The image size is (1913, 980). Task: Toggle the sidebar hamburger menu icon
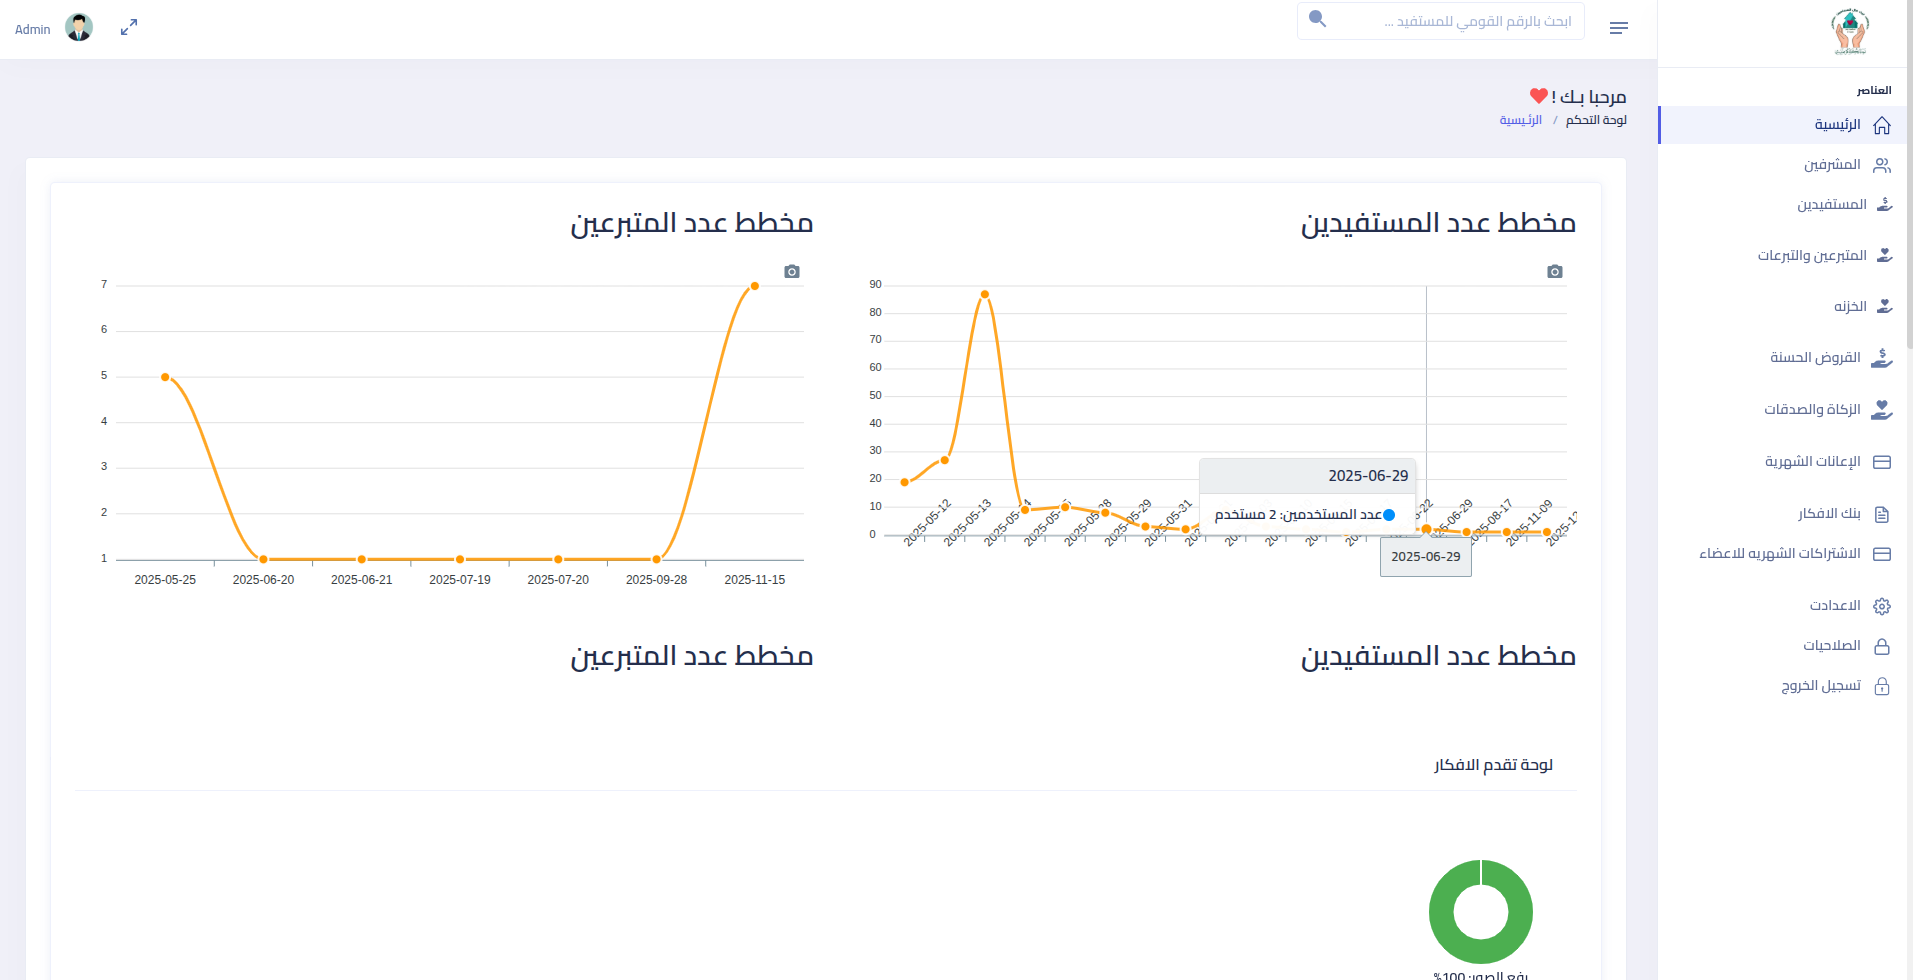pos(1619,28)
